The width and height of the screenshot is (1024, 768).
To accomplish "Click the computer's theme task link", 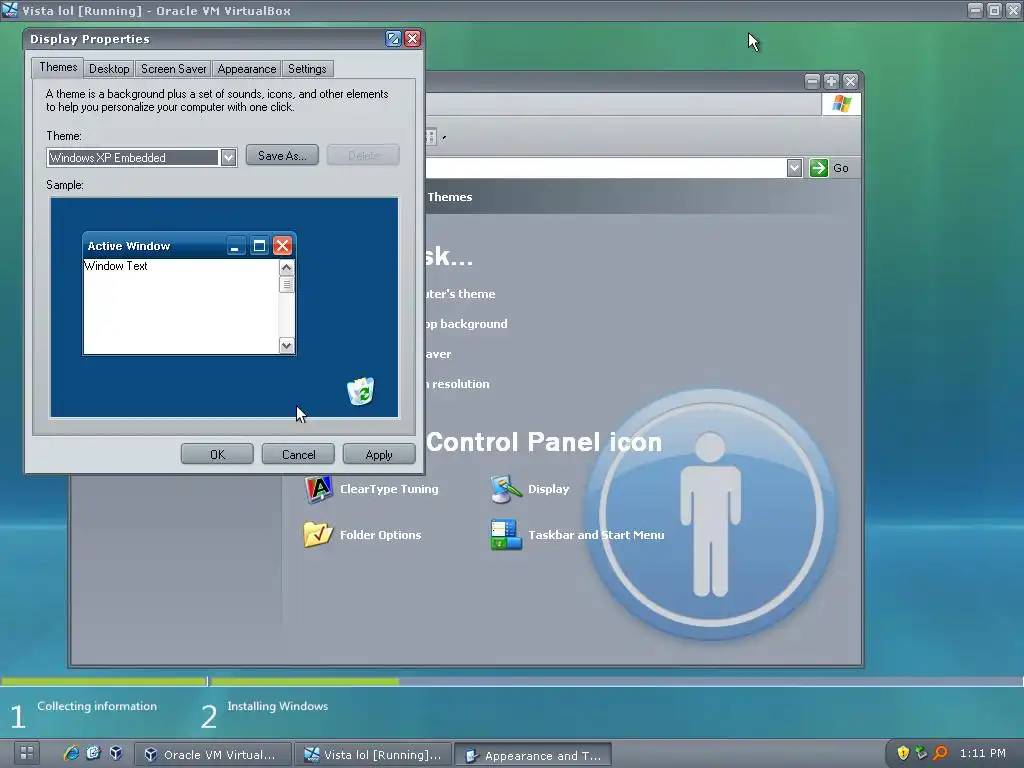I will tap(460, 294).
